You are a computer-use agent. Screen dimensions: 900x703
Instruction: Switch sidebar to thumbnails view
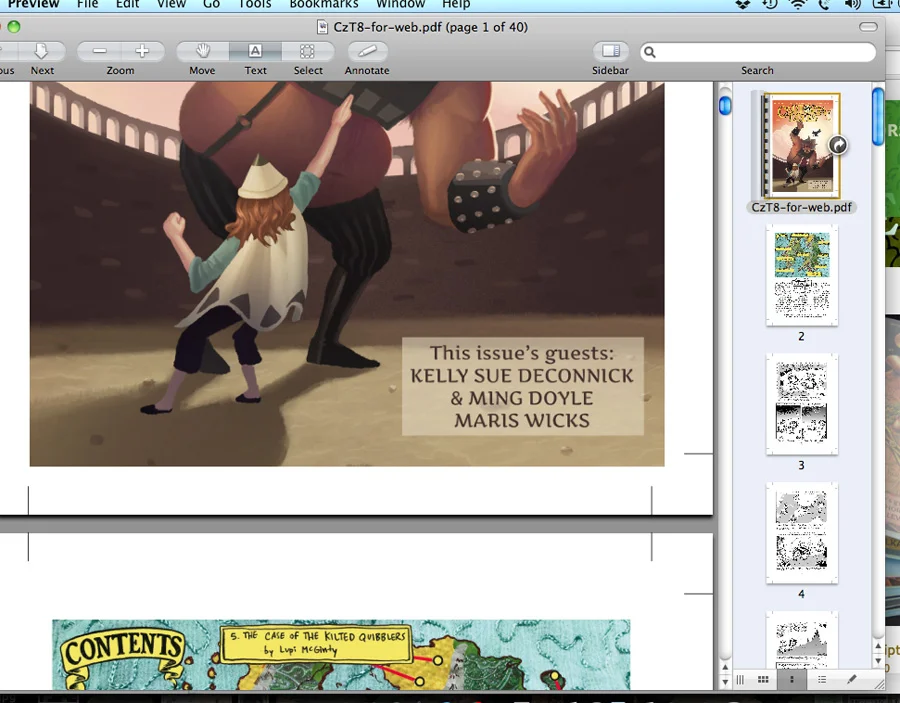[x=792, y=679]
